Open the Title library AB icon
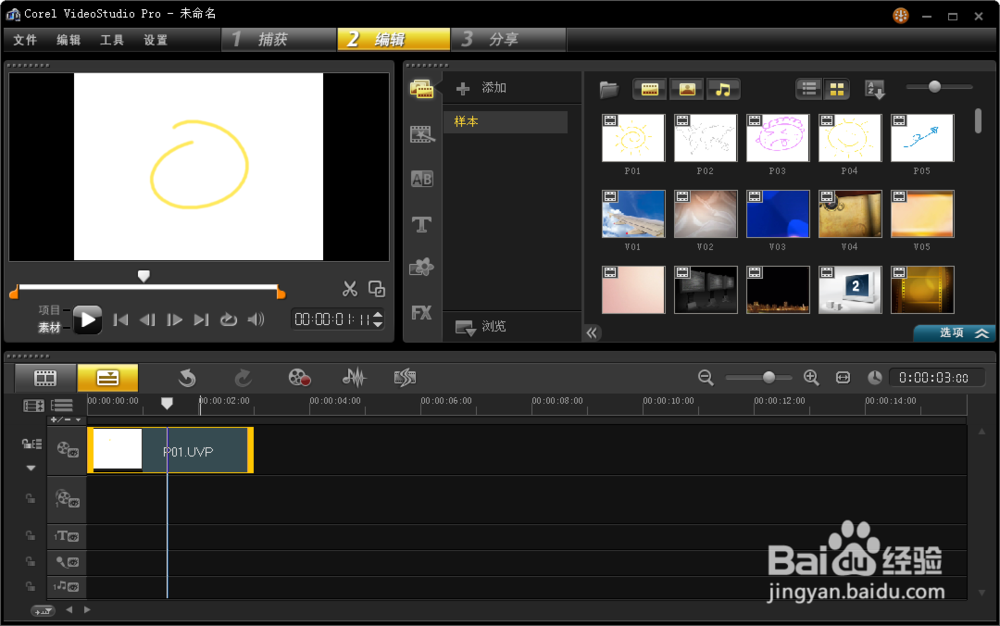Viewport: 1000px width, 626px height. (x=422, y=179)
